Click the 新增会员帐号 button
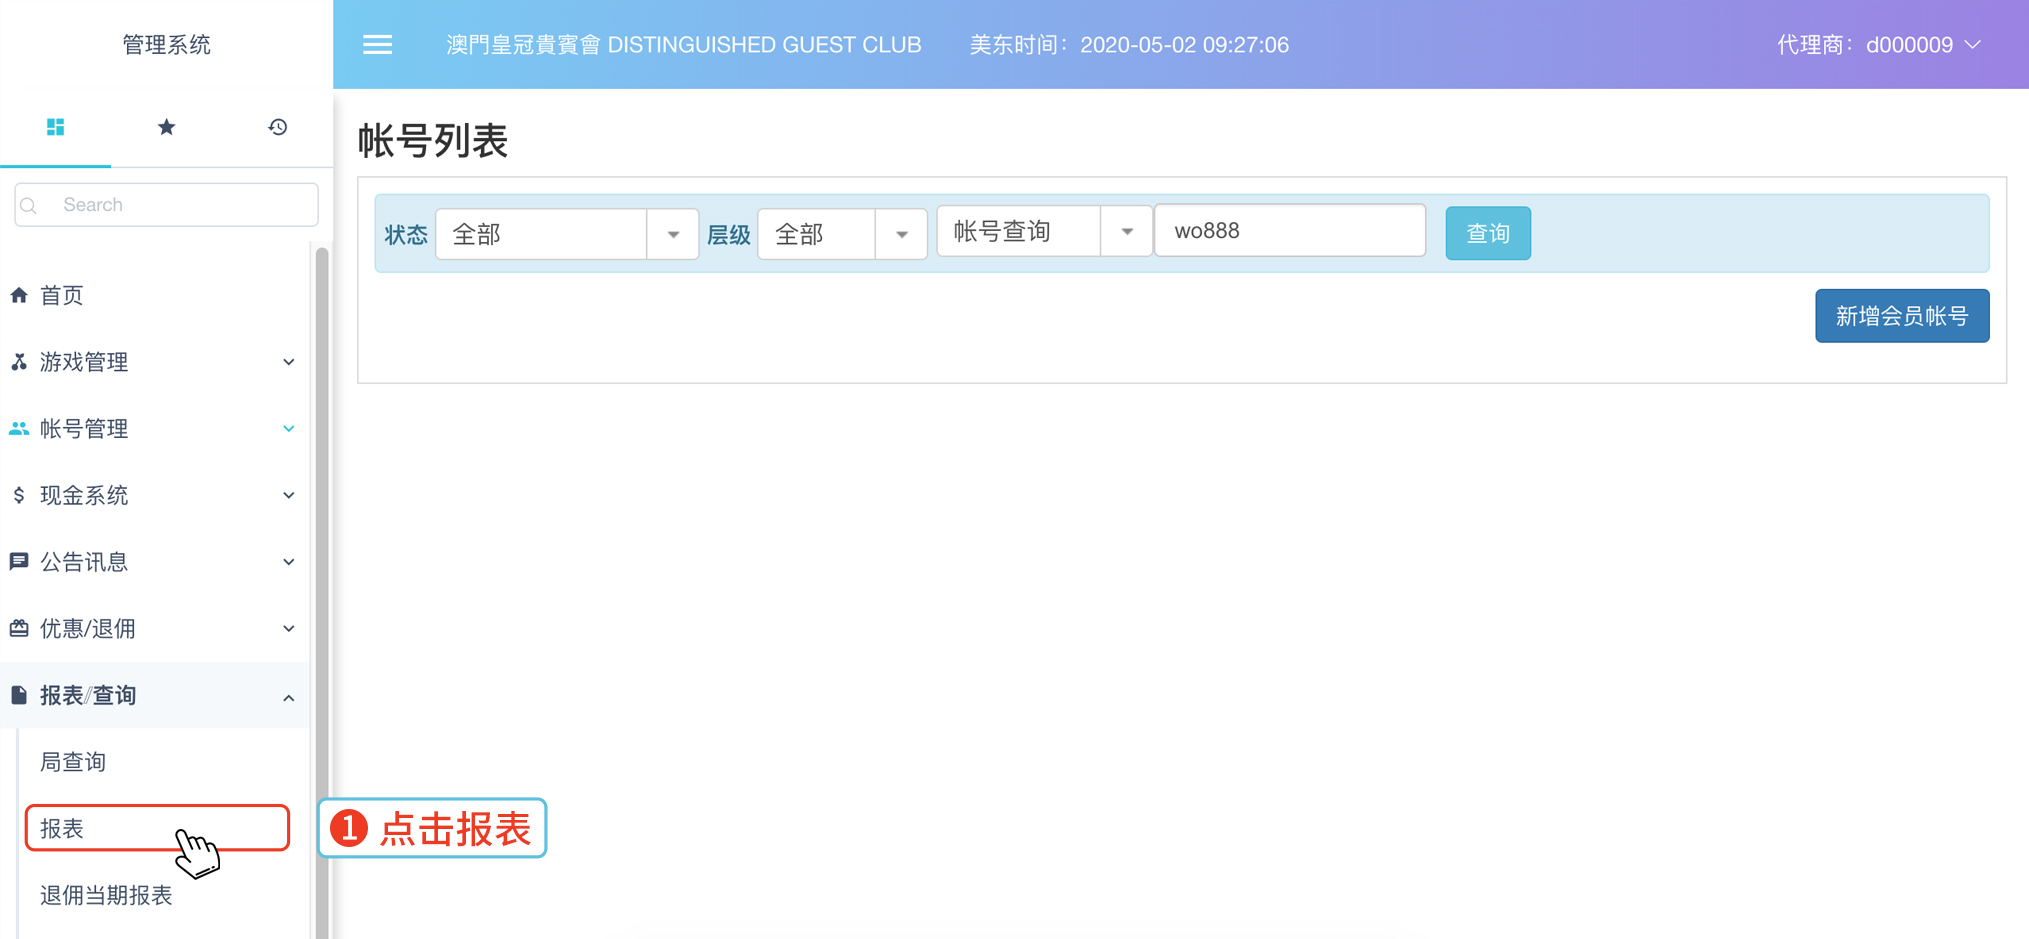The image size is (2029, 939). coord(1901,316)
